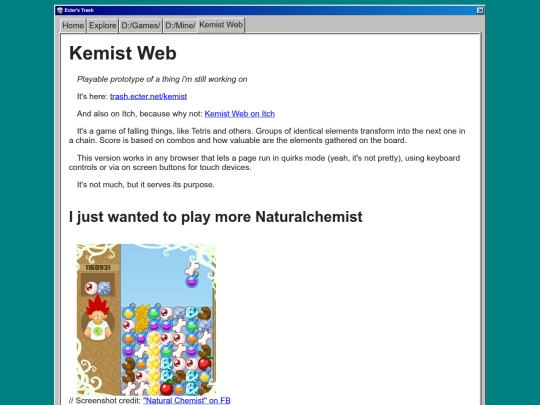Viewport: 540px width, 405px height.
Task: Click the score 1160931 in the screenshot
Action: (98, 268)
